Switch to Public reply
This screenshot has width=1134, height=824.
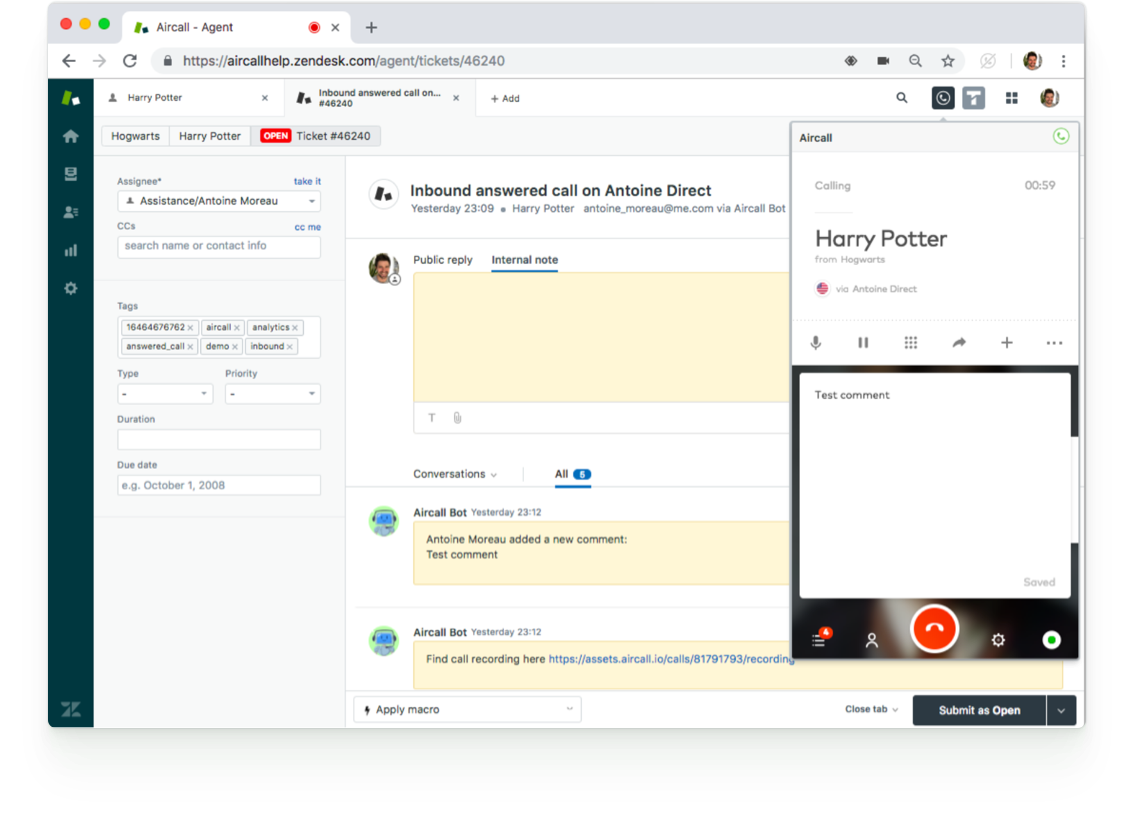coord(443,260)
